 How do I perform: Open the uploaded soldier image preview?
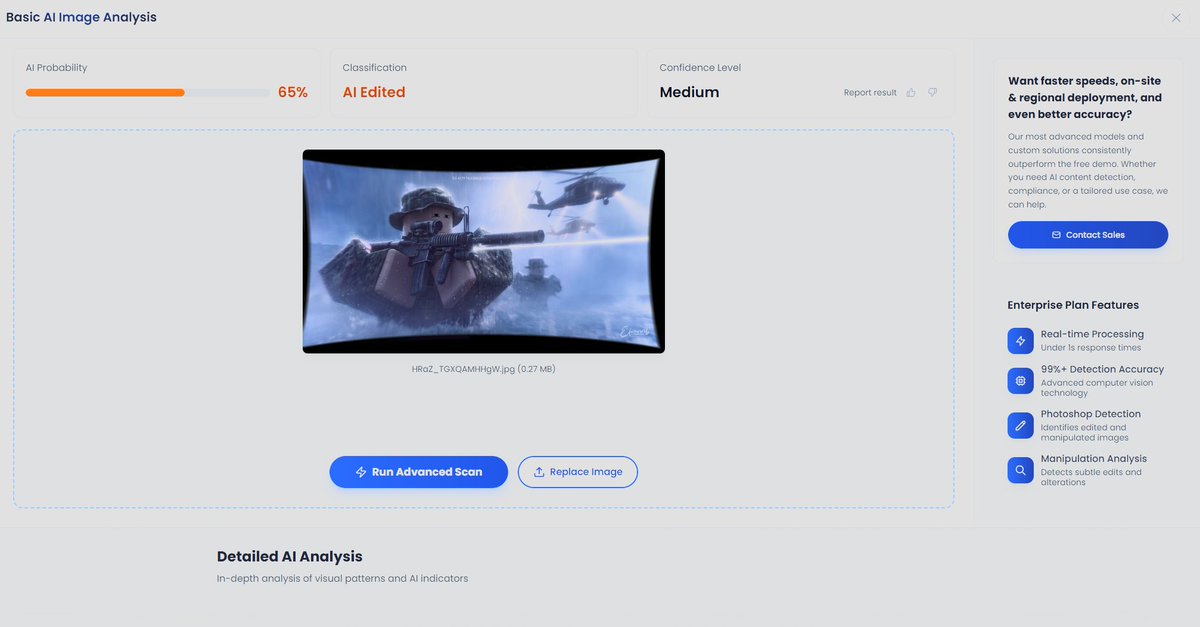[x=484, y=251]
